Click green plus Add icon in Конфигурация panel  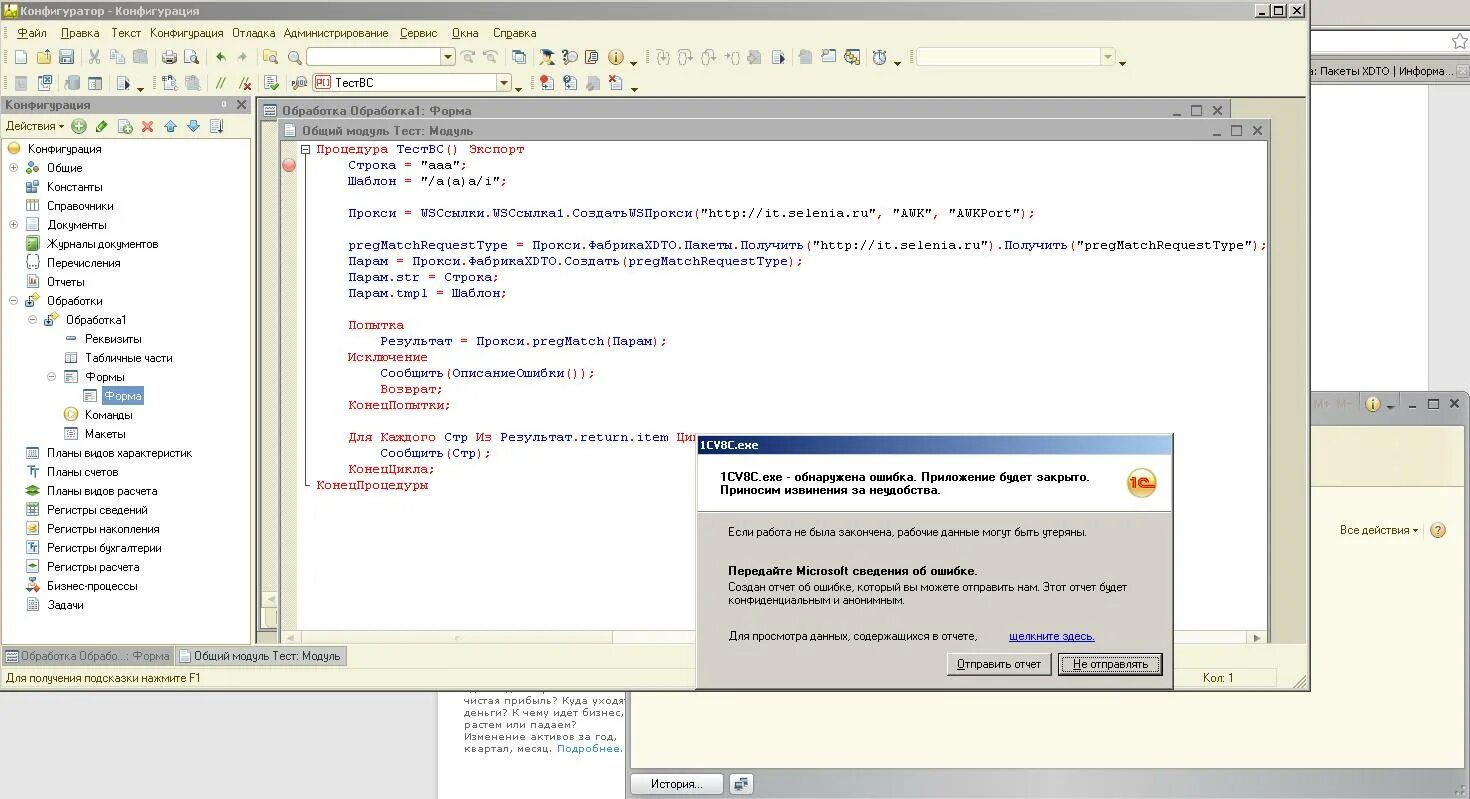(78, 126)
